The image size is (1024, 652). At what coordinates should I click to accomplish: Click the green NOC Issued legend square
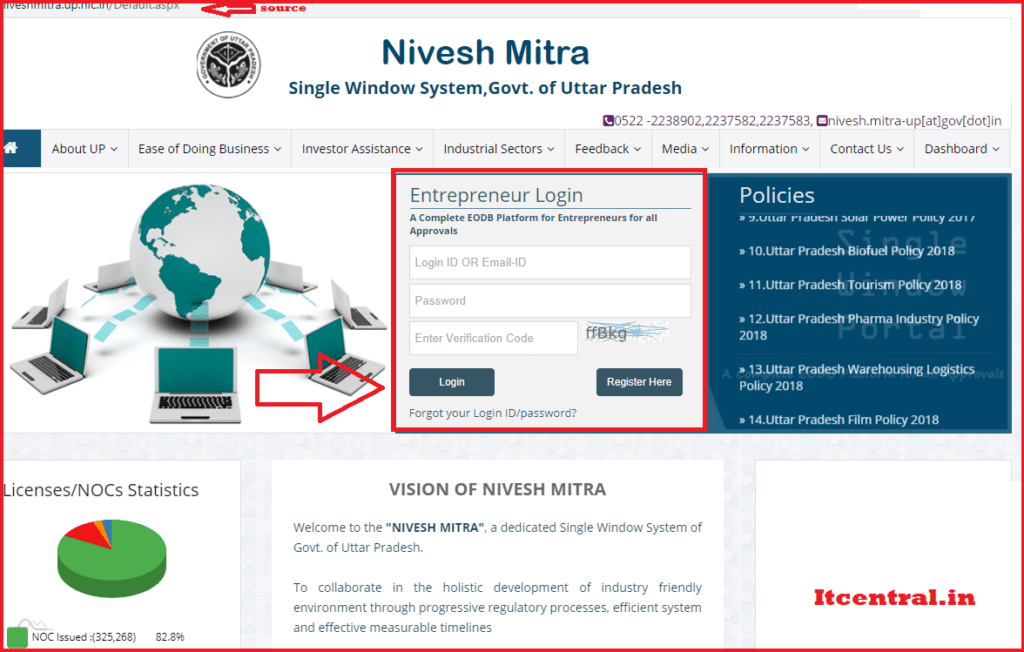click(17, 637)
